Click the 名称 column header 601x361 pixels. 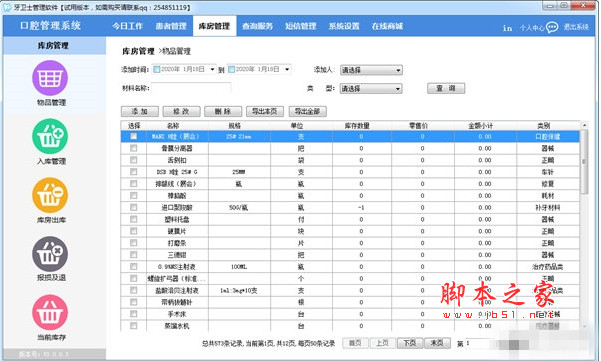(172, 126)
